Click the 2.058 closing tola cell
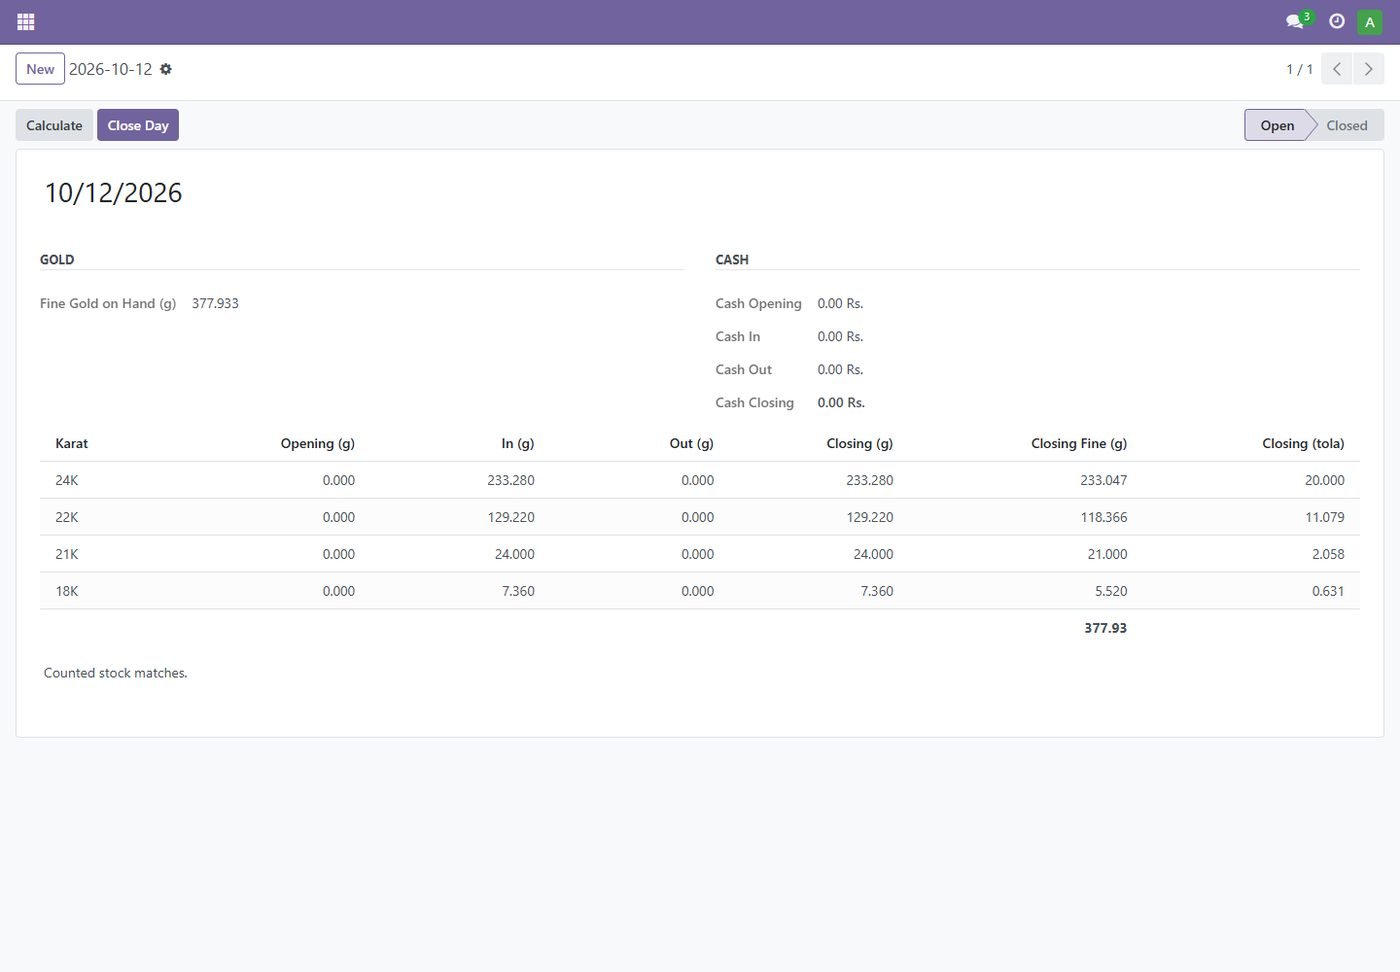The image size is (1400, 972). point(1328,554)
